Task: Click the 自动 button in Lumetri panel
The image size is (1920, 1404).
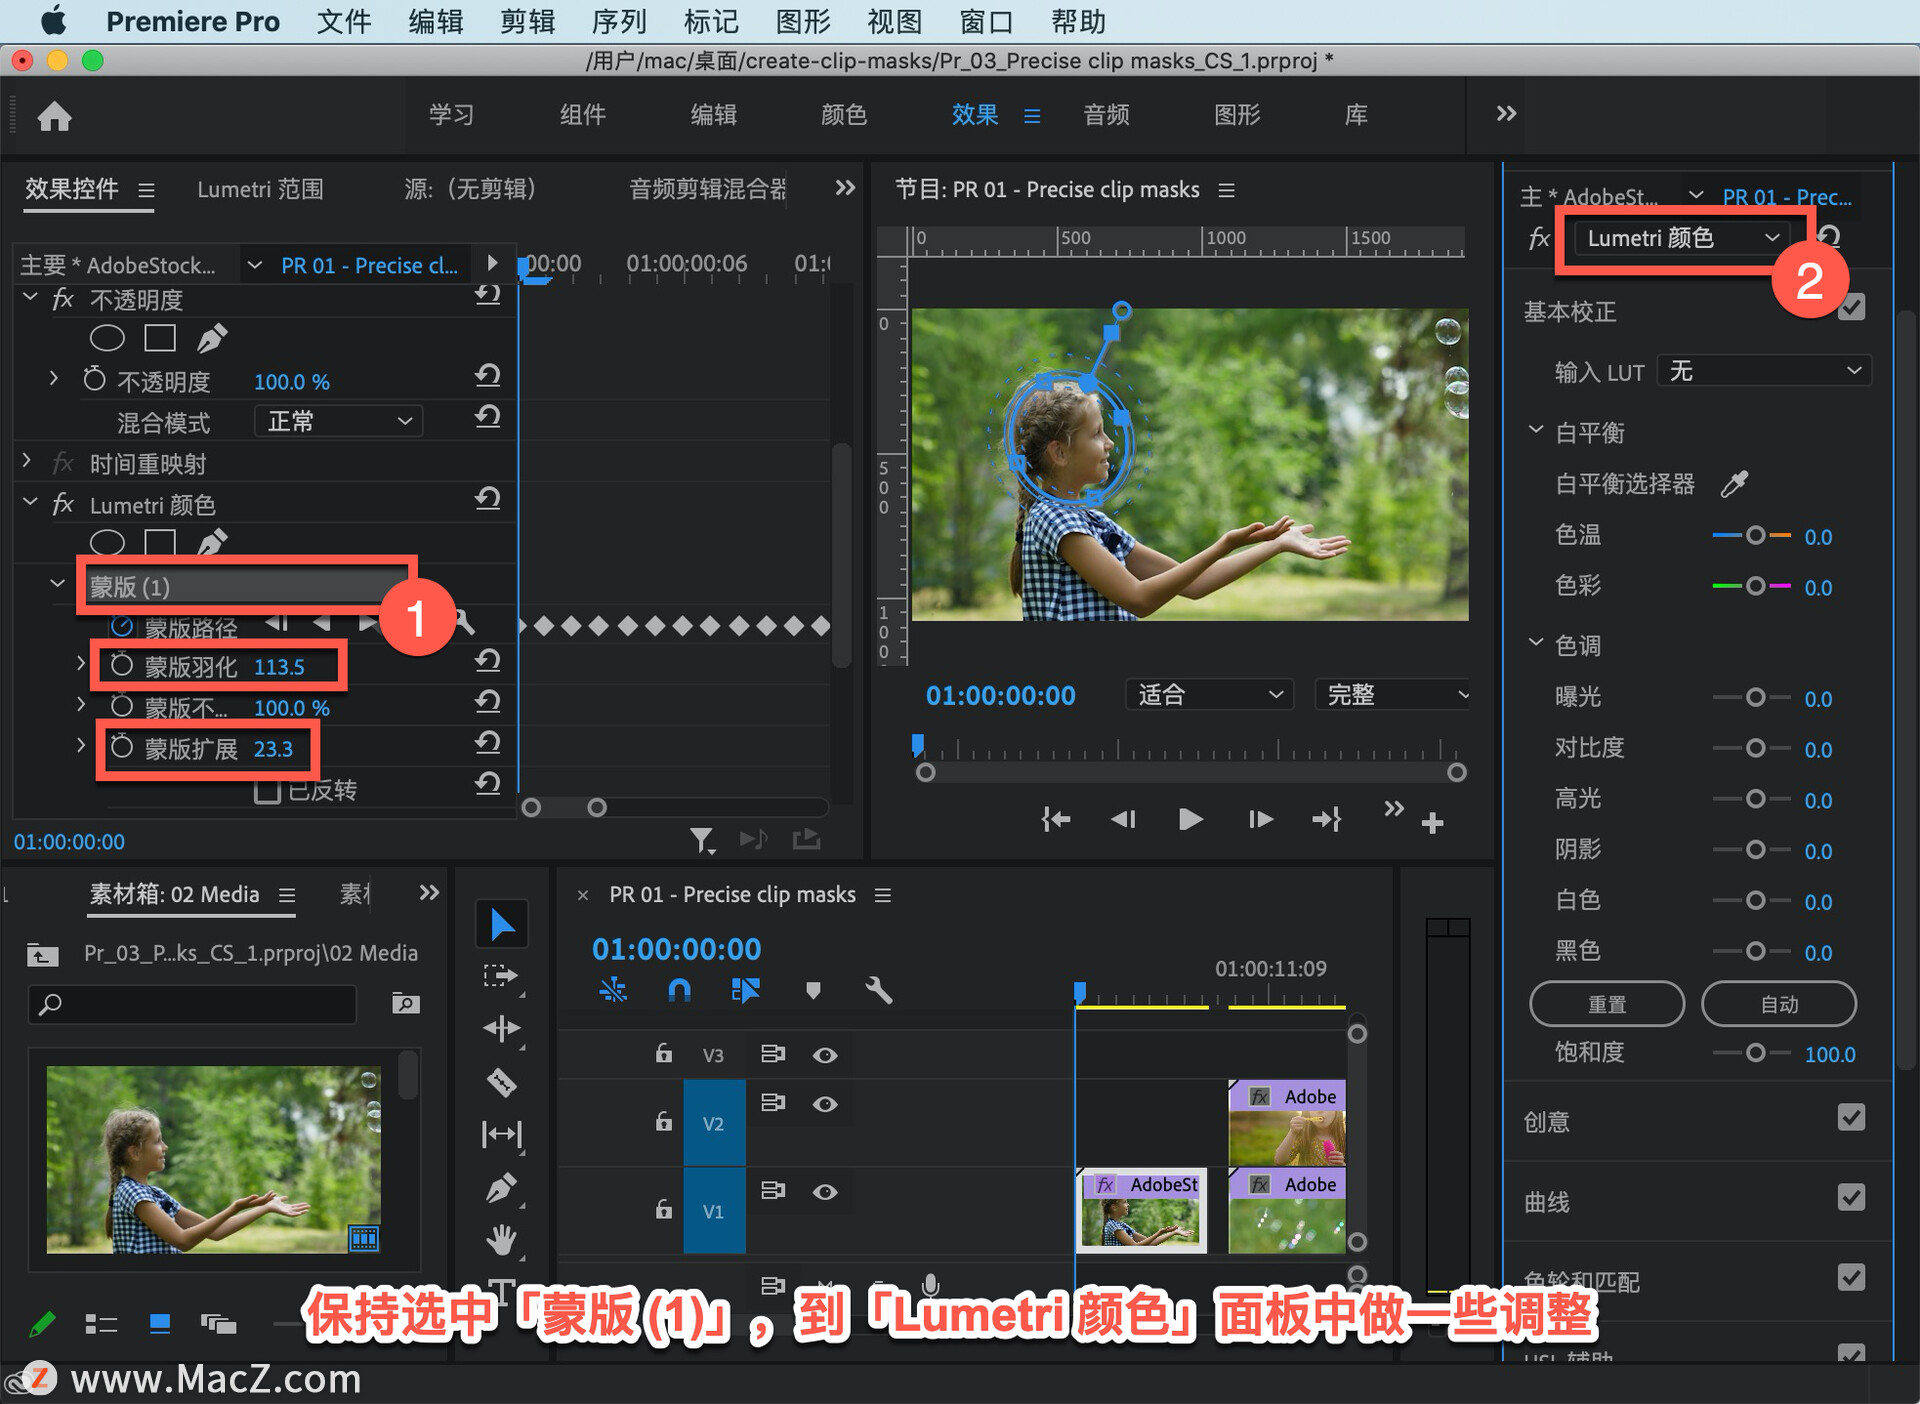Action: pos(1779,1003)
